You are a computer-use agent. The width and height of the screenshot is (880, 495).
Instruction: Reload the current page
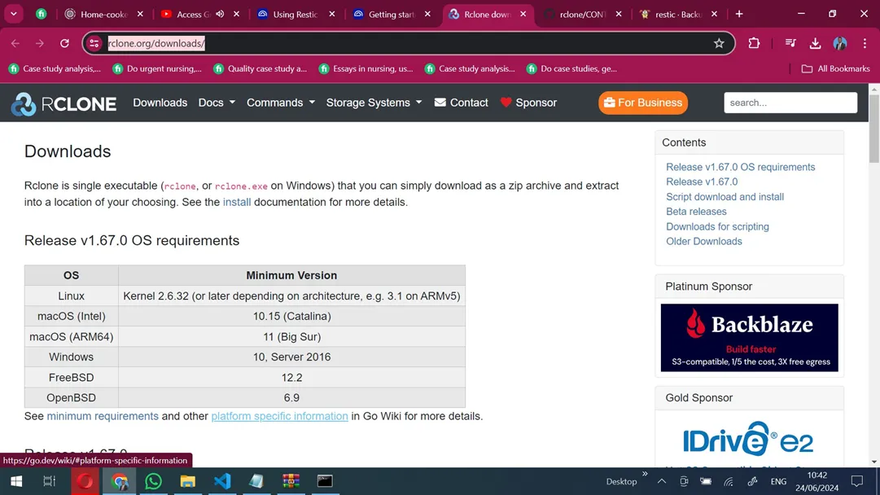[x=65, y=44]
